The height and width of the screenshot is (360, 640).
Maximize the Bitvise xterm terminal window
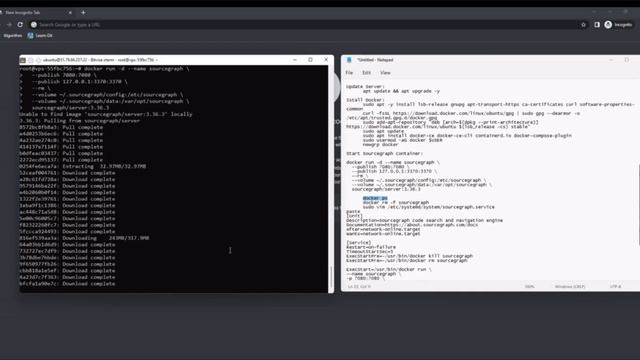(x=310, y=60)
